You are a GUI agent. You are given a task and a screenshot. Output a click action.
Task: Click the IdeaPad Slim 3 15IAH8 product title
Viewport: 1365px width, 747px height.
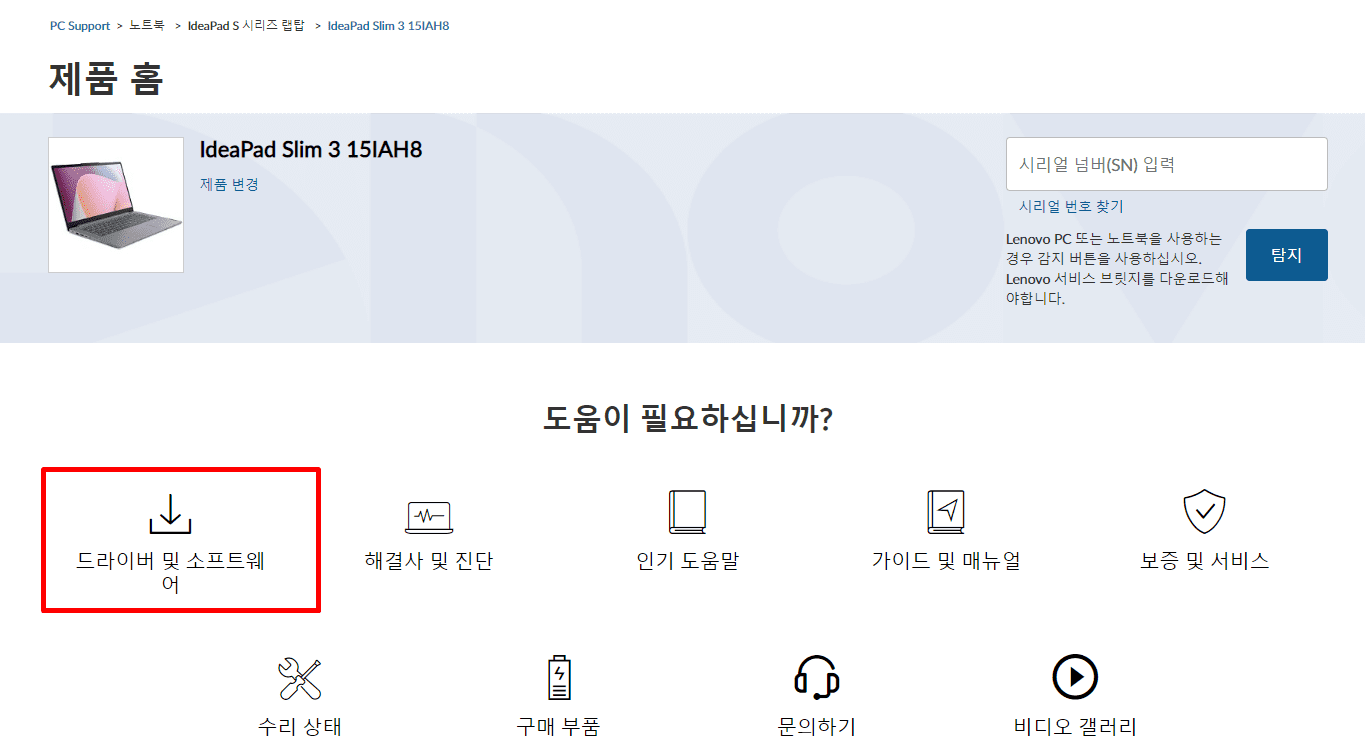click(x=311, y=150)
